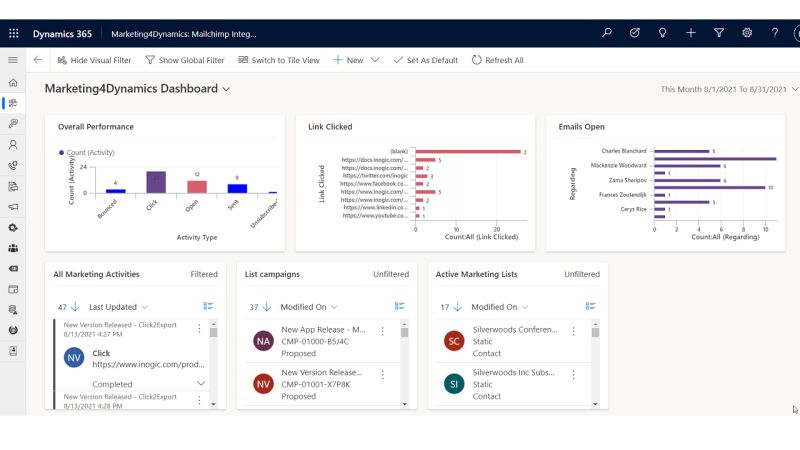Viewport: 800px width, 450px height.
Task: Expand the New button dropdown chevron
Action: (x=375, y=60)
